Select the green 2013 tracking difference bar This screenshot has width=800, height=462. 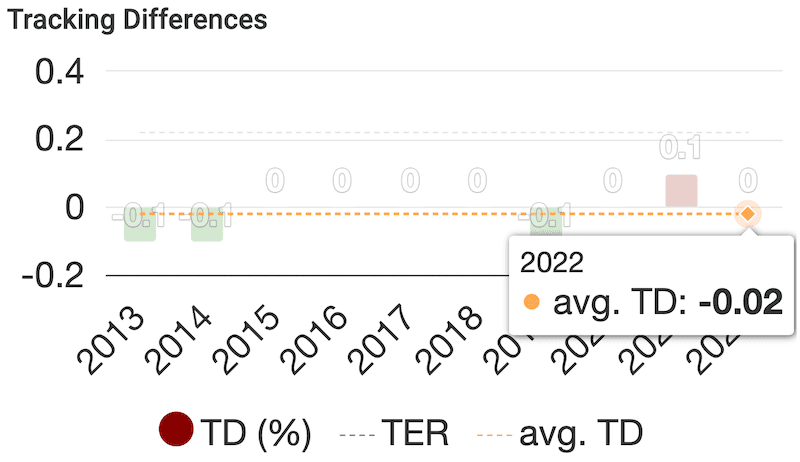(x=140, y=224)
